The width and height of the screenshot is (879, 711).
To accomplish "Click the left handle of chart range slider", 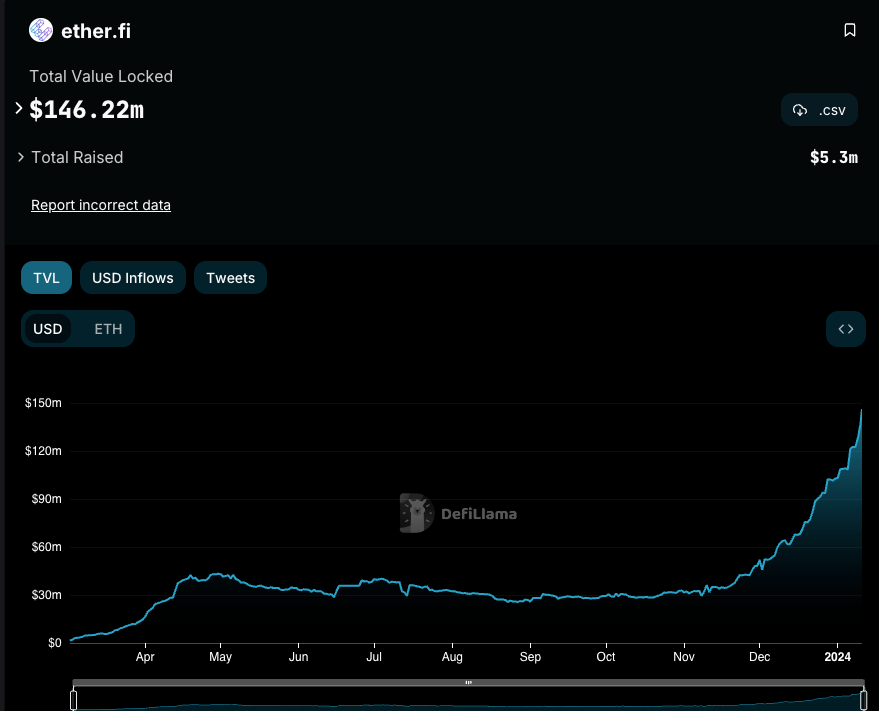I will click(x=73, y=700).
